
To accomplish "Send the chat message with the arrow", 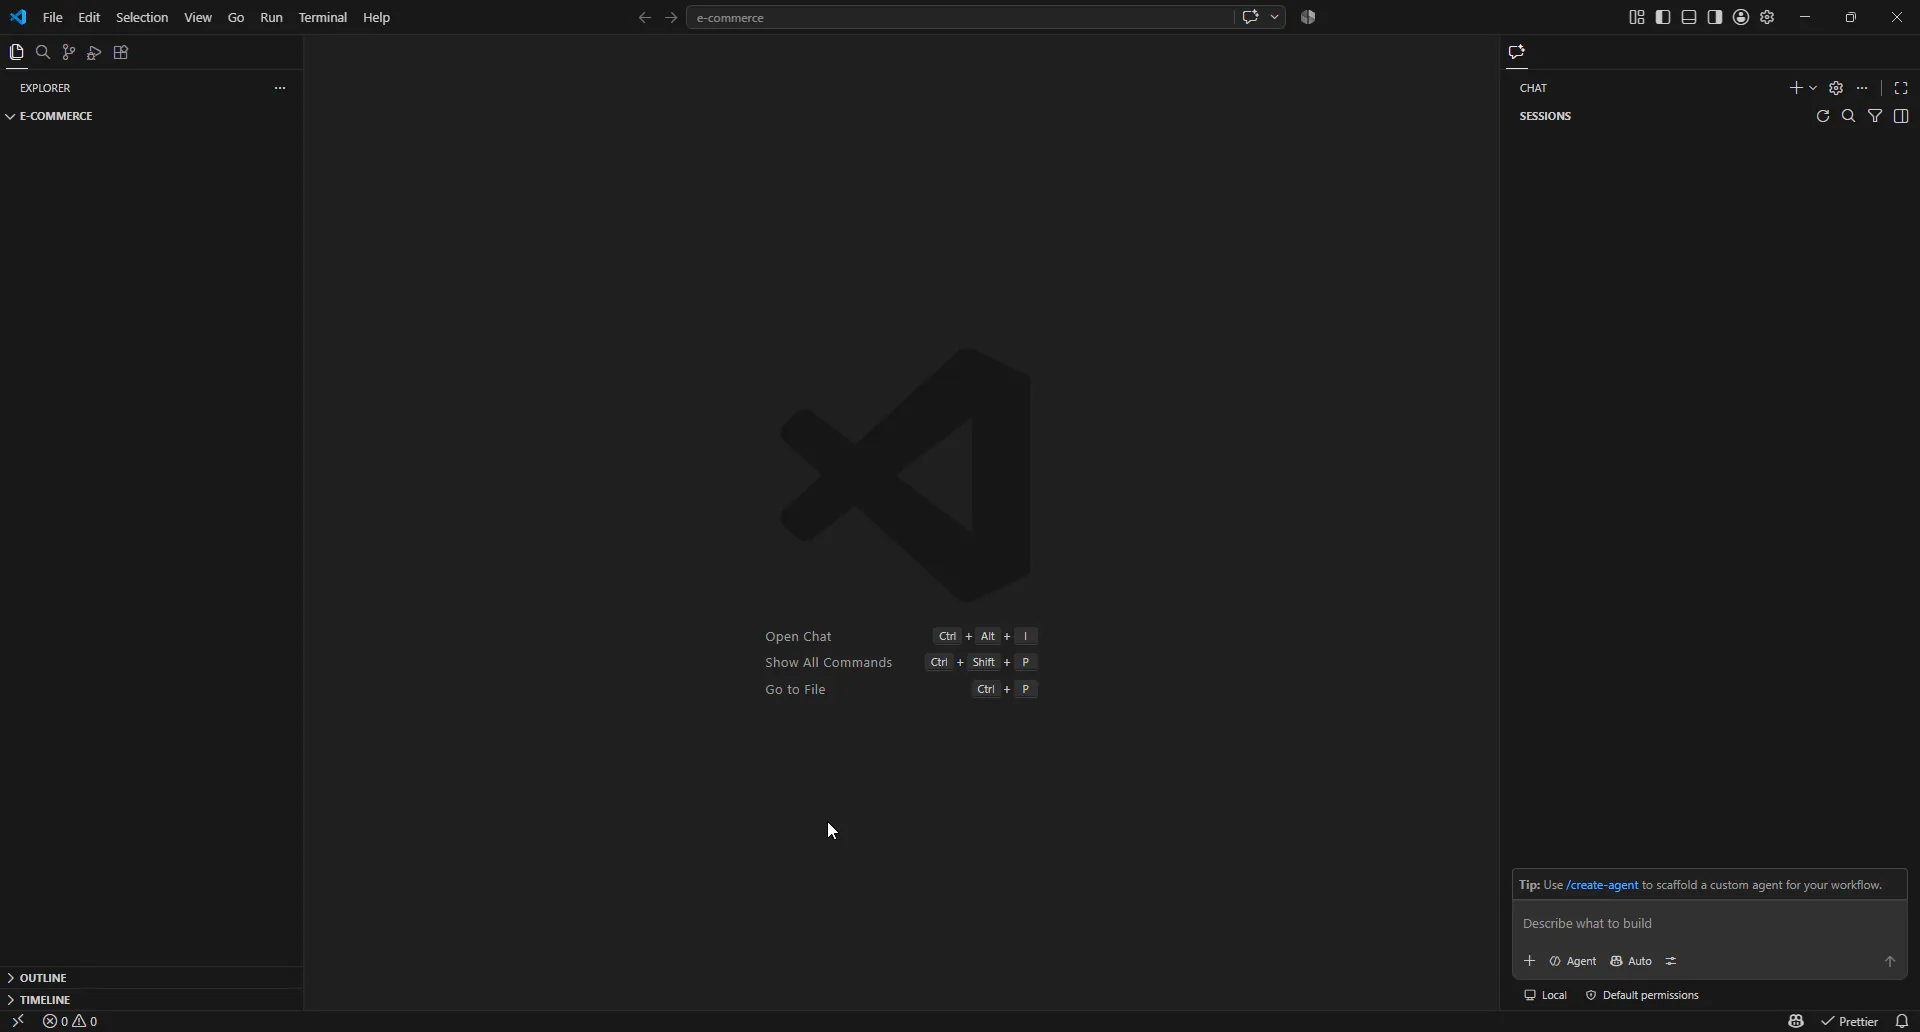I will pos(1890,961).
